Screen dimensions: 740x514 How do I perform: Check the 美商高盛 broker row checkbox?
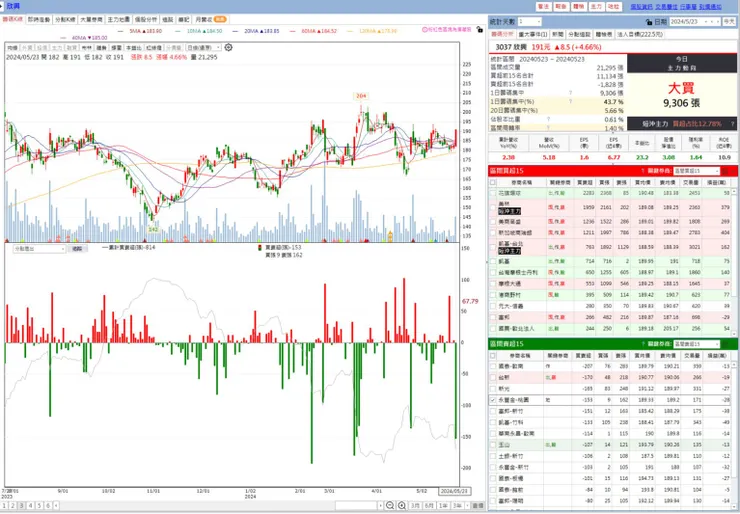493,221
